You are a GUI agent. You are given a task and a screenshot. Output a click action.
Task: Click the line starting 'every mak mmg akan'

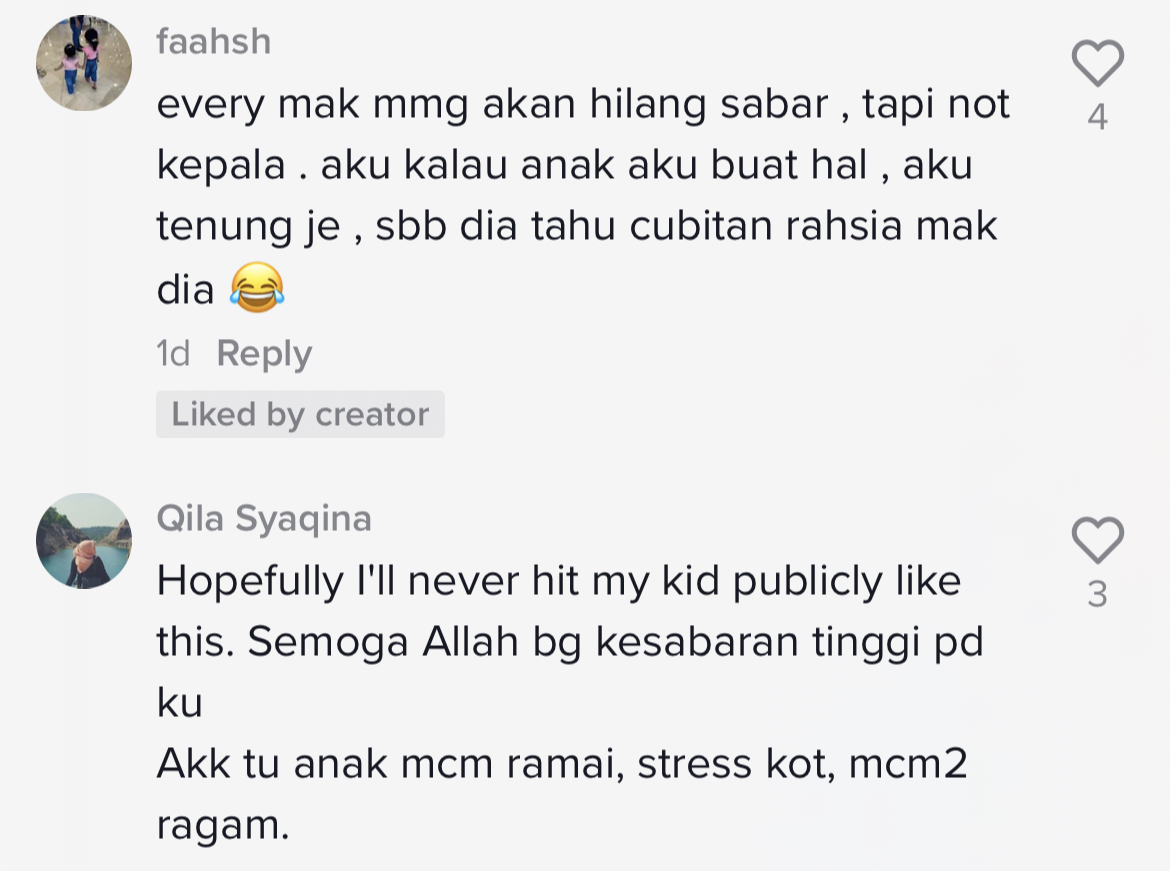click(x=583, y=104)
